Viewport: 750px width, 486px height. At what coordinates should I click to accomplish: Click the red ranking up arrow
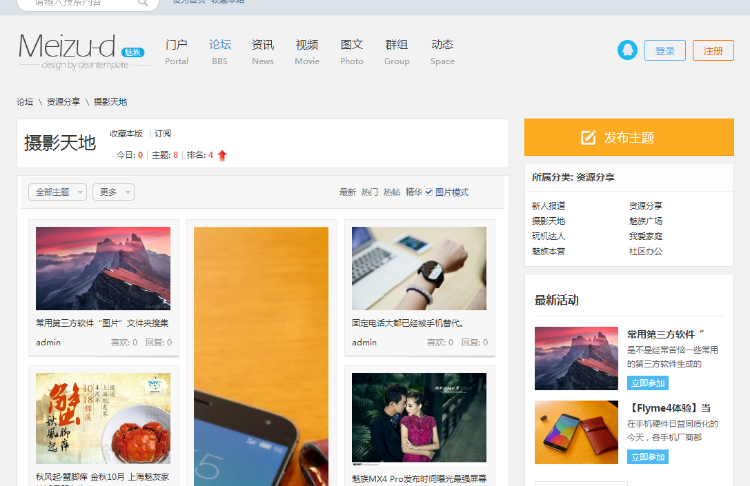tap(222, 155)
